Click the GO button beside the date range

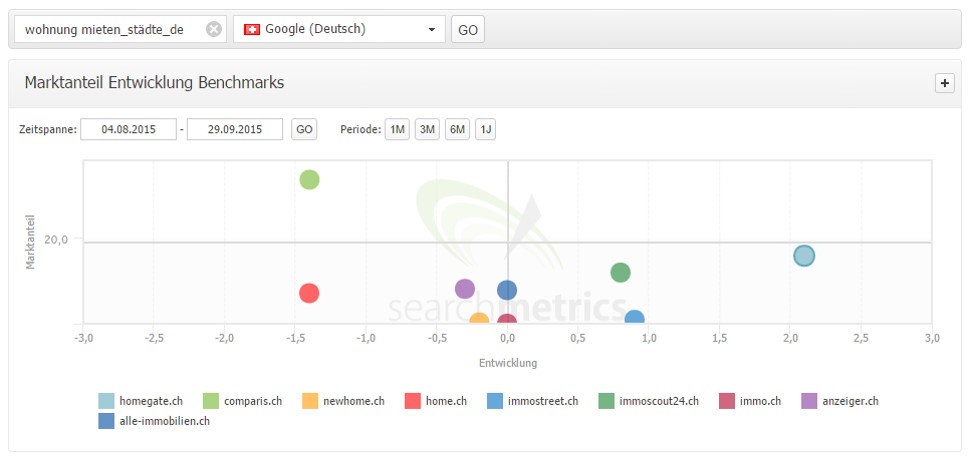(304, 129)
